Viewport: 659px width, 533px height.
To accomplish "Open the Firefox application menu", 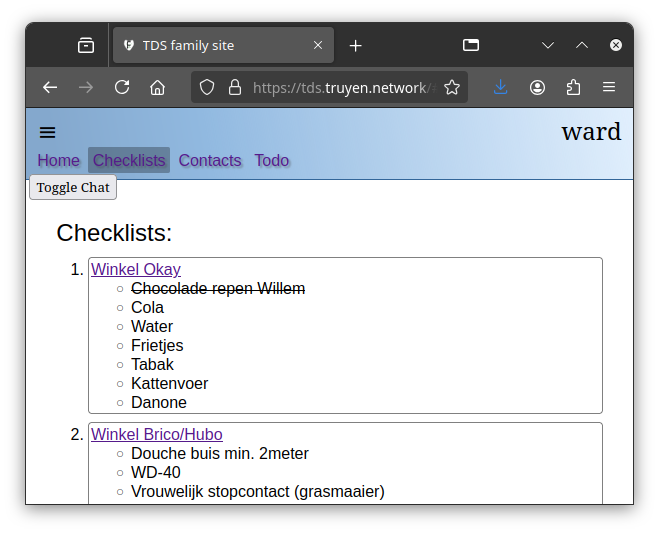I will (609, 87).
